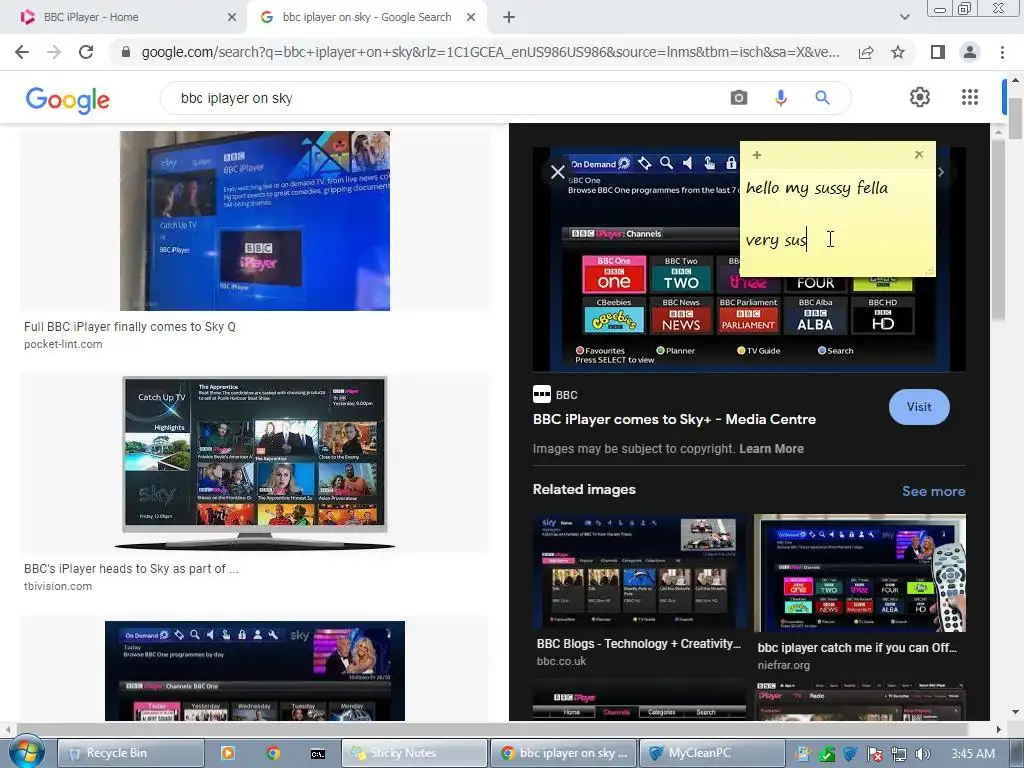Open the Chrome profile avatar
The width and height of the screenshot is (1024, 768).
[970, 52]
